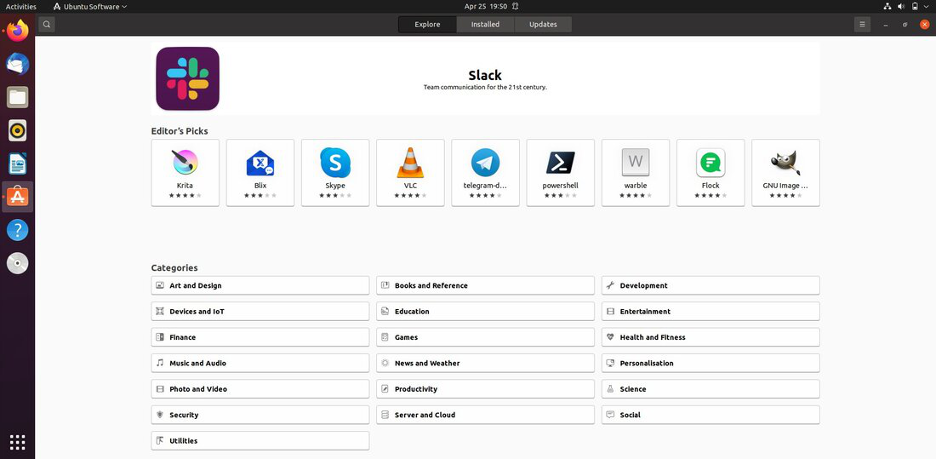Image resolution: width=936 pixels, height=460 pixels.
Task: Launch Thunderbird Mail from the dock
Action: pos(17,63)
